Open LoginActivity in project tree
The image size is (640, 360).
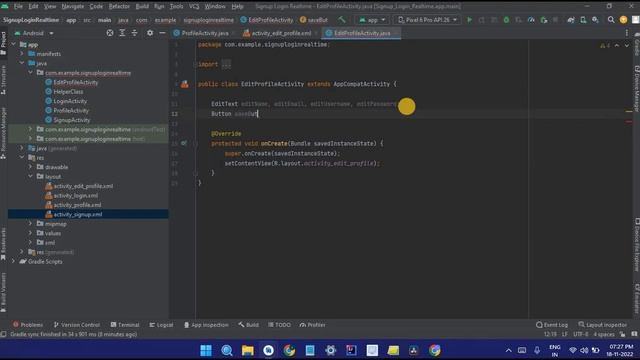70,101
